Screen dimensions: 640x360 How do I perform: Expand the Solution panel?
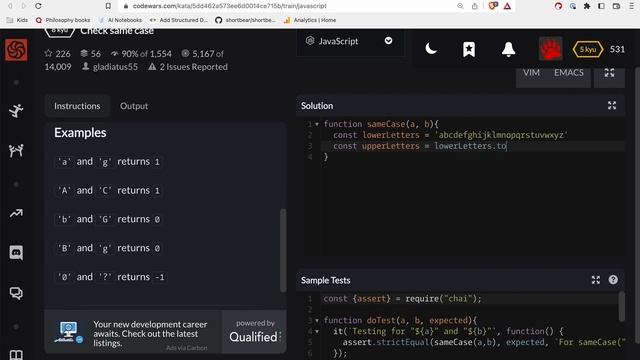612,106
